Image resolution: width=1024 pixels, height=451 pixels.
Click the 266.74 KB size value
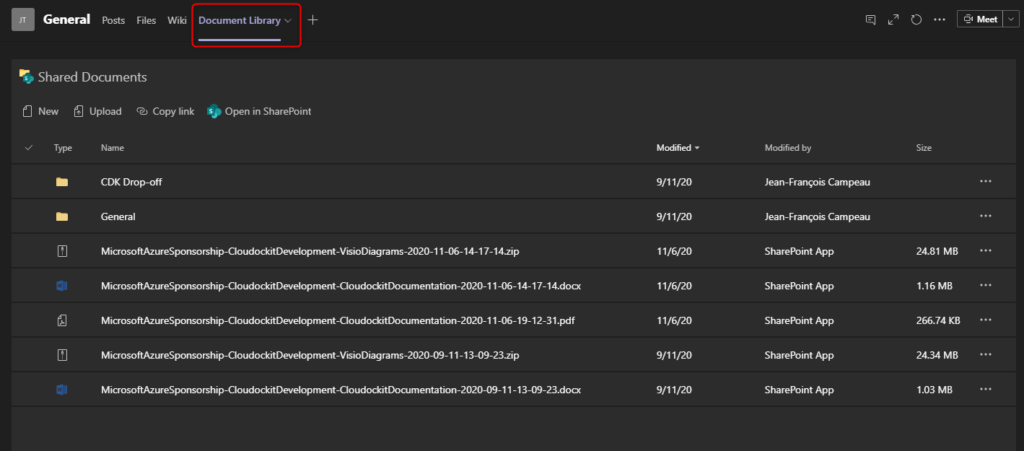coord(938,320)
